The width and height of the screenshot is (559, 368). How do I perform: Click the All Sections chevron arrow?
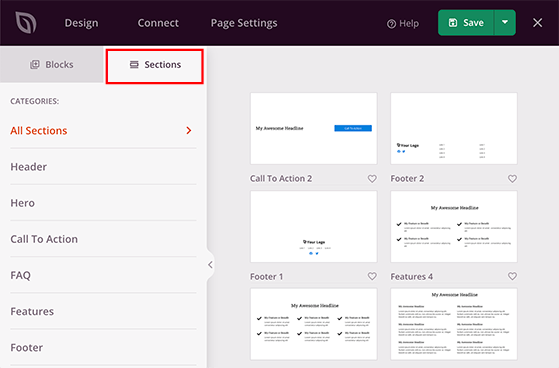[189, 131]
